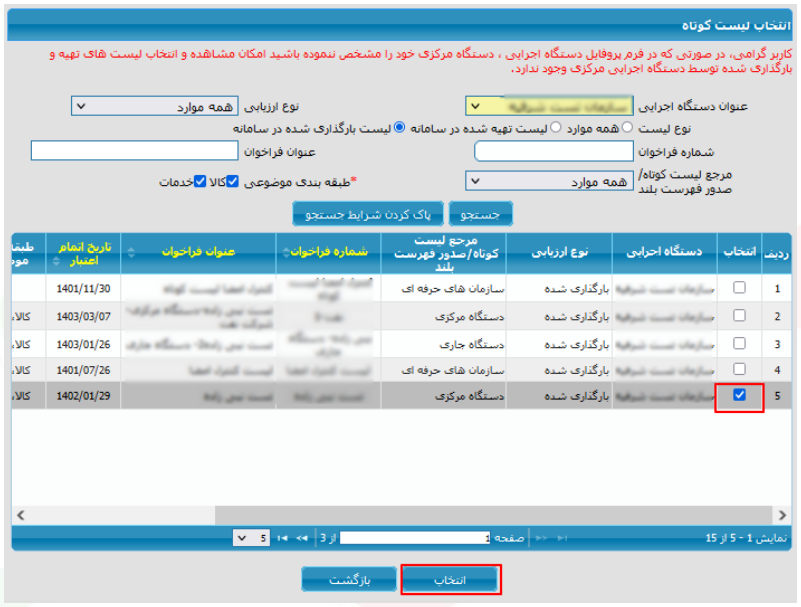This screenshot has height=607, width=801.
Task: Open the مرجع لیست کوتاه dropdown
Action: tap(549, 181)
